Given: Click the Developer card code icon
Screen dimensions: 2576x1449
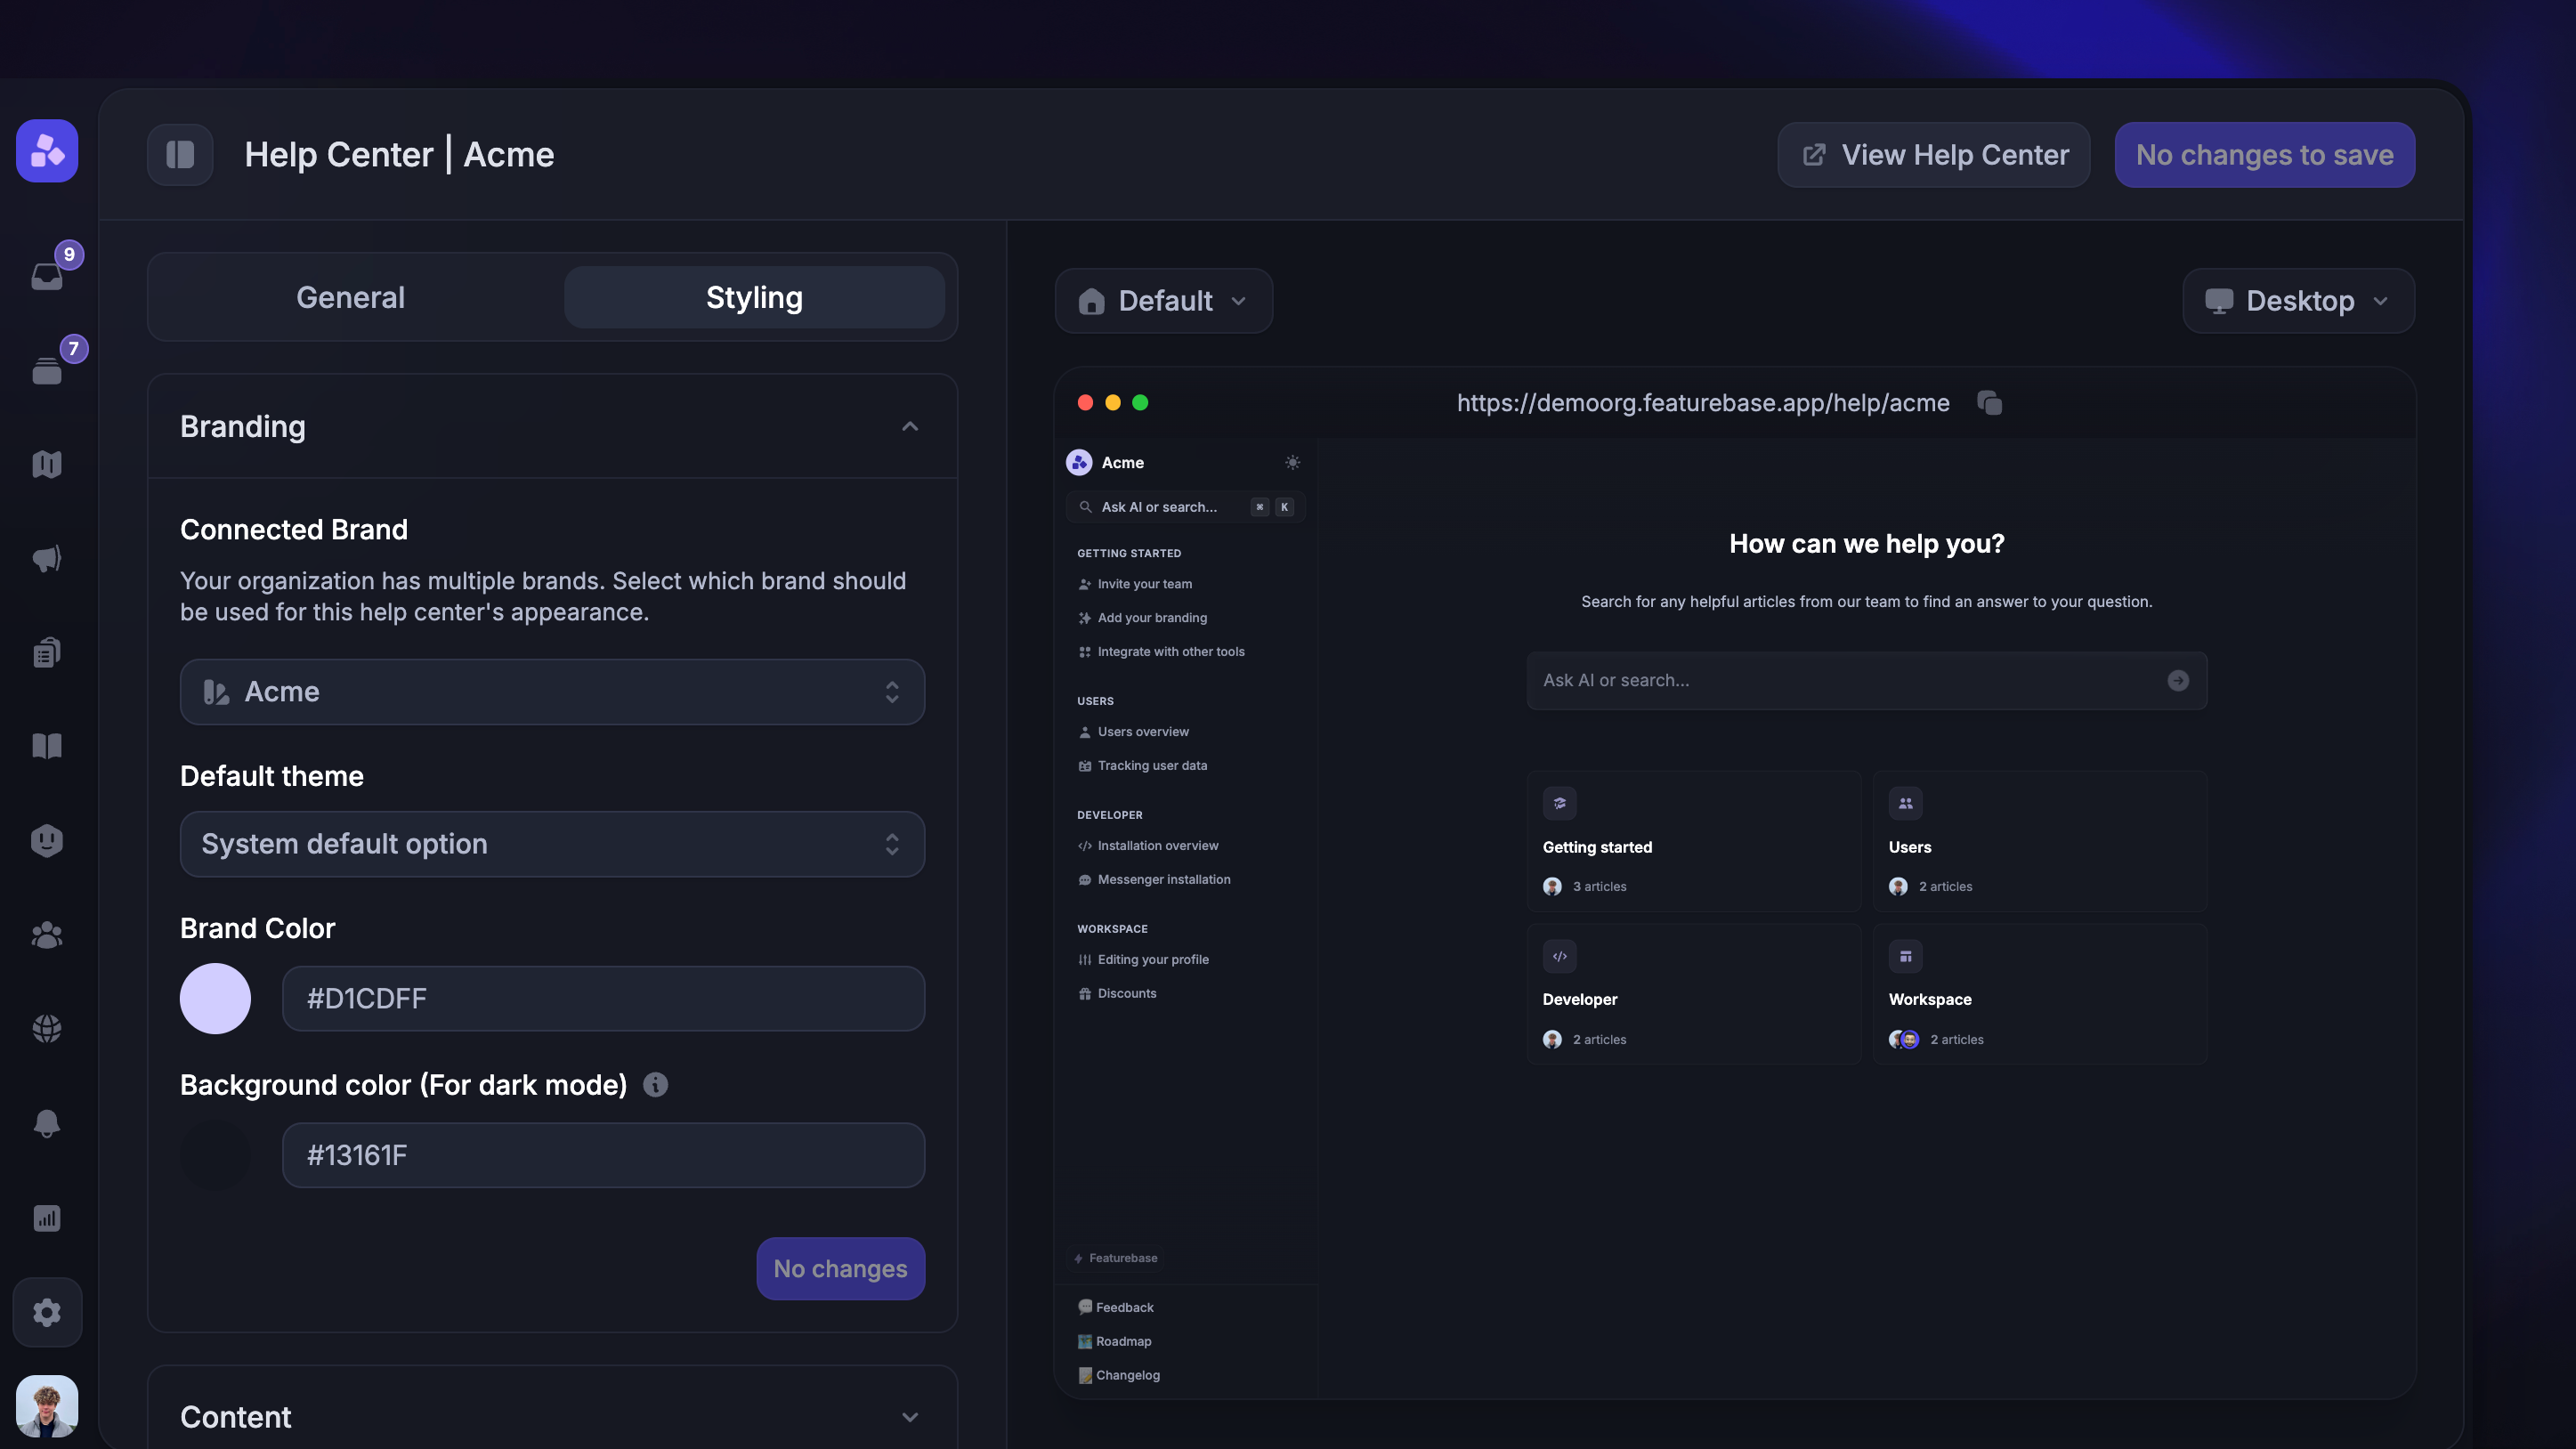Looking at the screenshot, I should [x=1560, y=956].
